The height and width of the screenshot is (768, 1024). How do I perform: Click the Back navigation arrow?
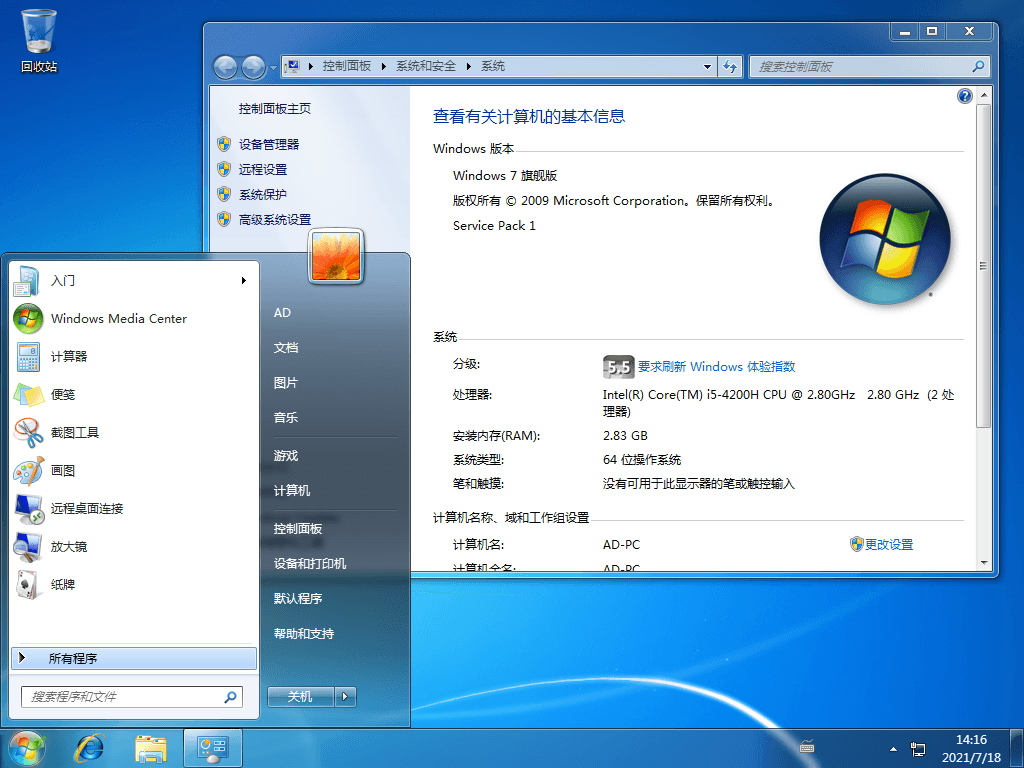coord(225,67)
